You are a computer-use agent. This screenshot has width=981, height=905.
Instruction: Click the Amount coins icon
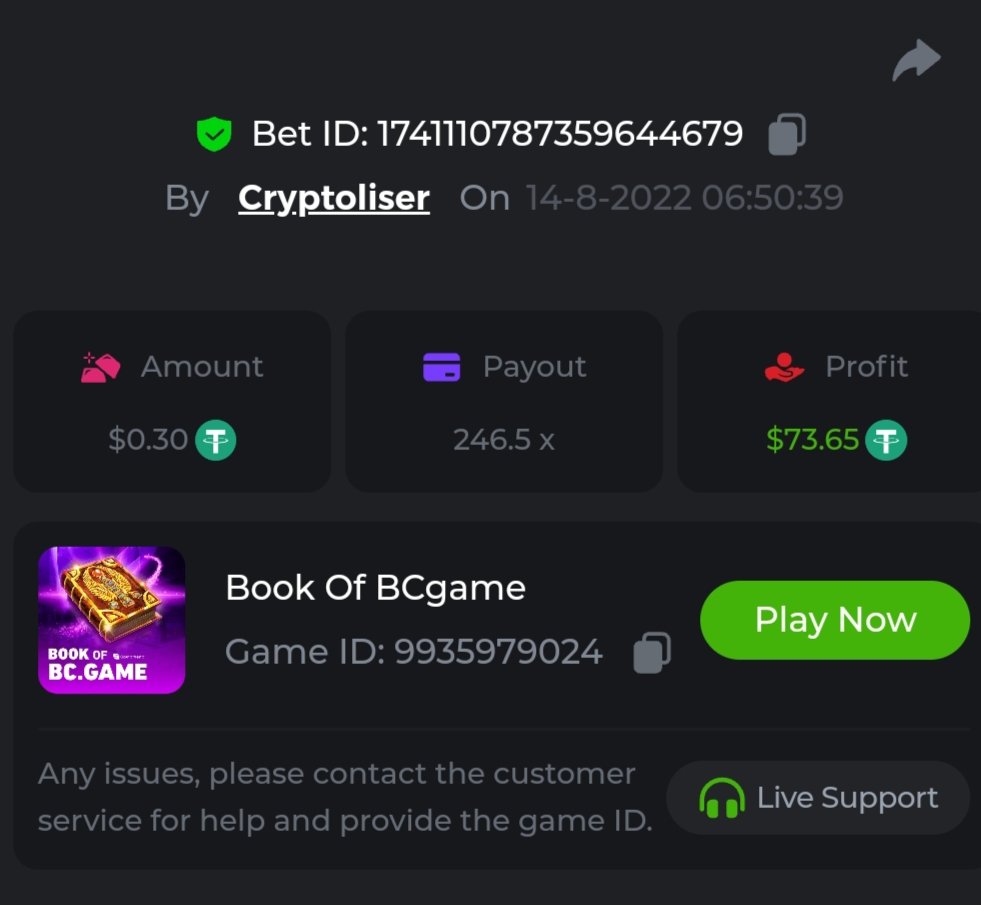[x=100, y=367]
